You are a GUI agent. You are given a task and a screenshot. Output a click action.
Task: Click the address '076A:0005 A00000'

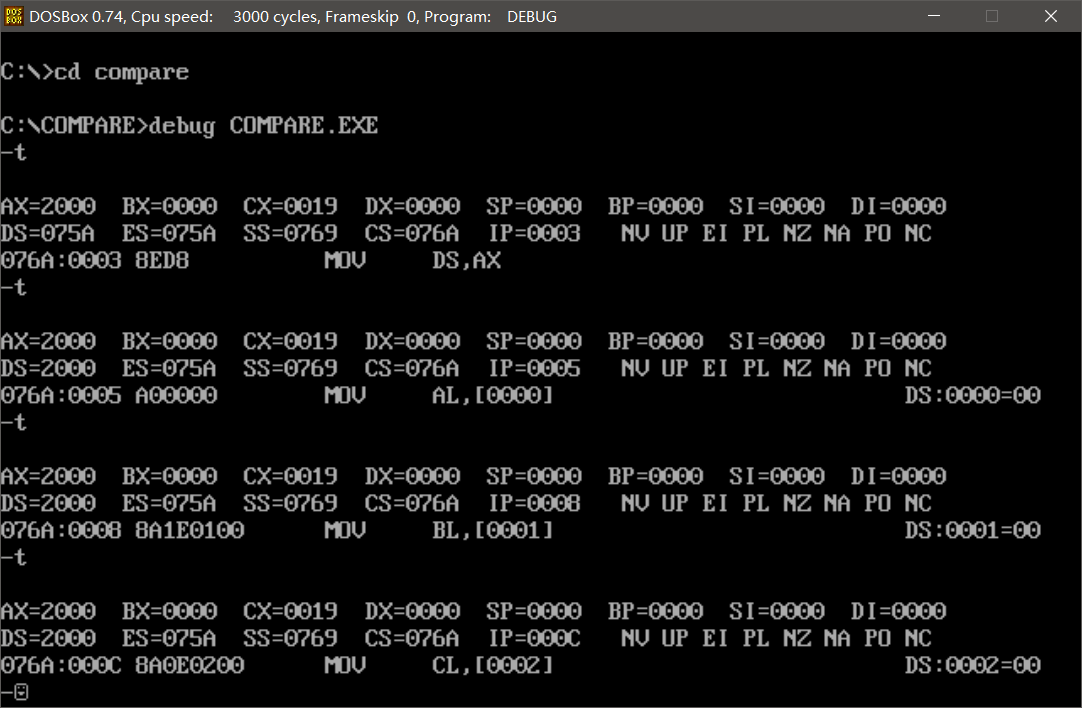108,395
